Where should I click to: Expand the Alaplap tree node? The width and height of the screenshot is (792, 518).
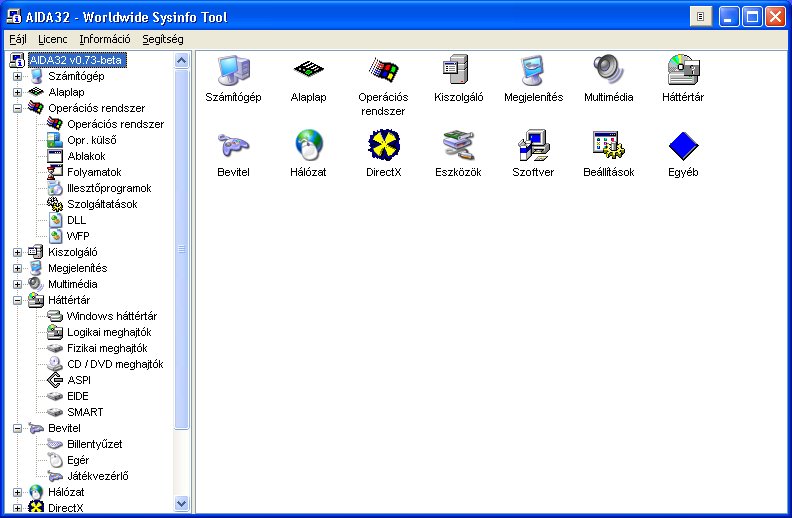[18, 92]
